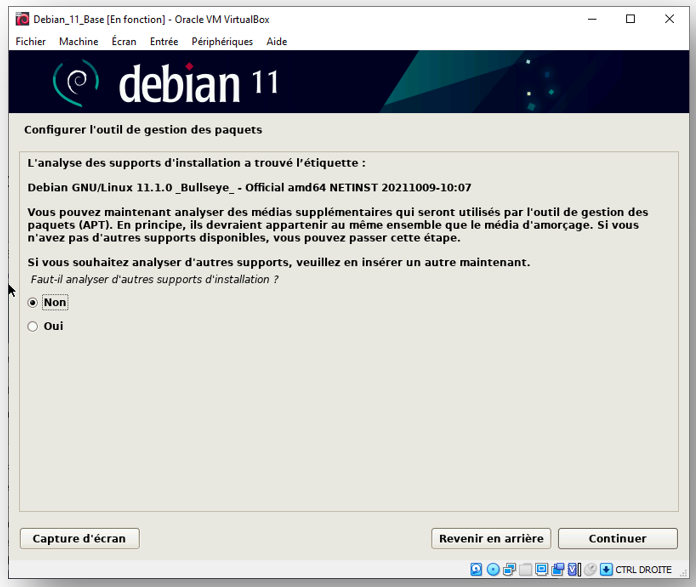Click the network adapters status icon
This screenshot has width=696, height=587.
tap(509, 569)
